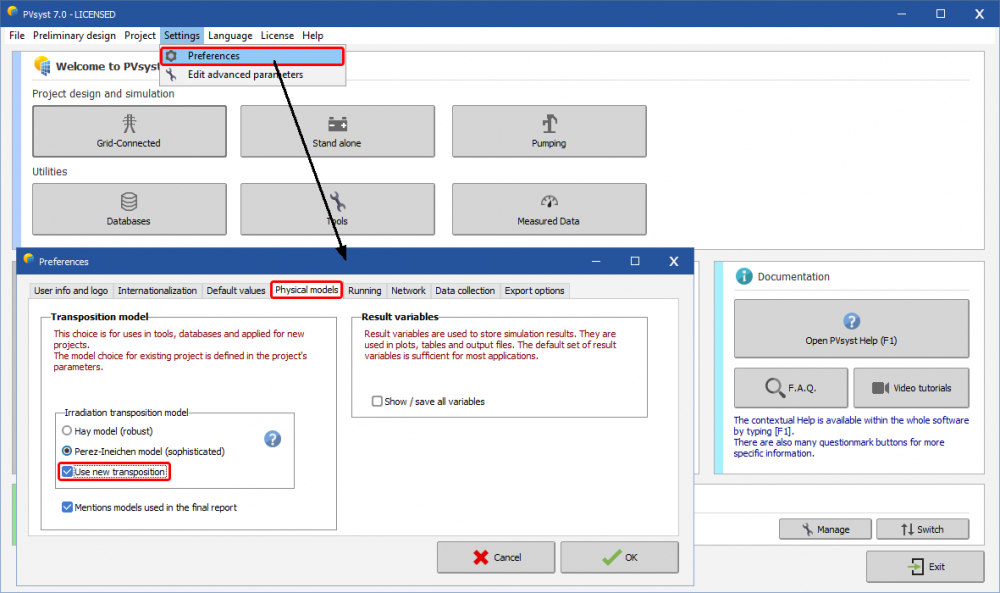Click the blue question mark help icon
Viewport: 1000px width, 593px height.
click(272, 439)
